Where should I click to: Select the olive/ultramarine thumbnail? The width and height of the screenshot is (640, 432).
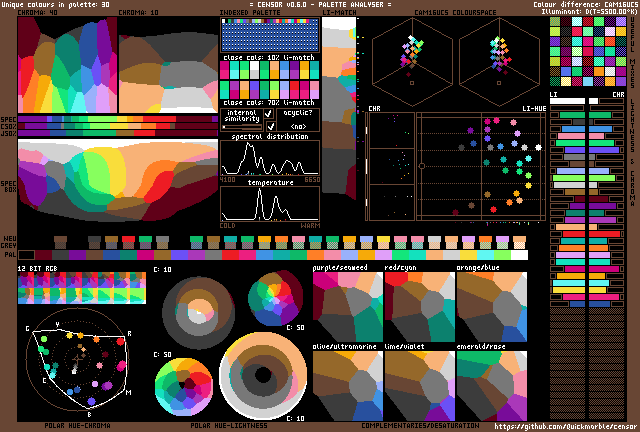click(347, 385)
